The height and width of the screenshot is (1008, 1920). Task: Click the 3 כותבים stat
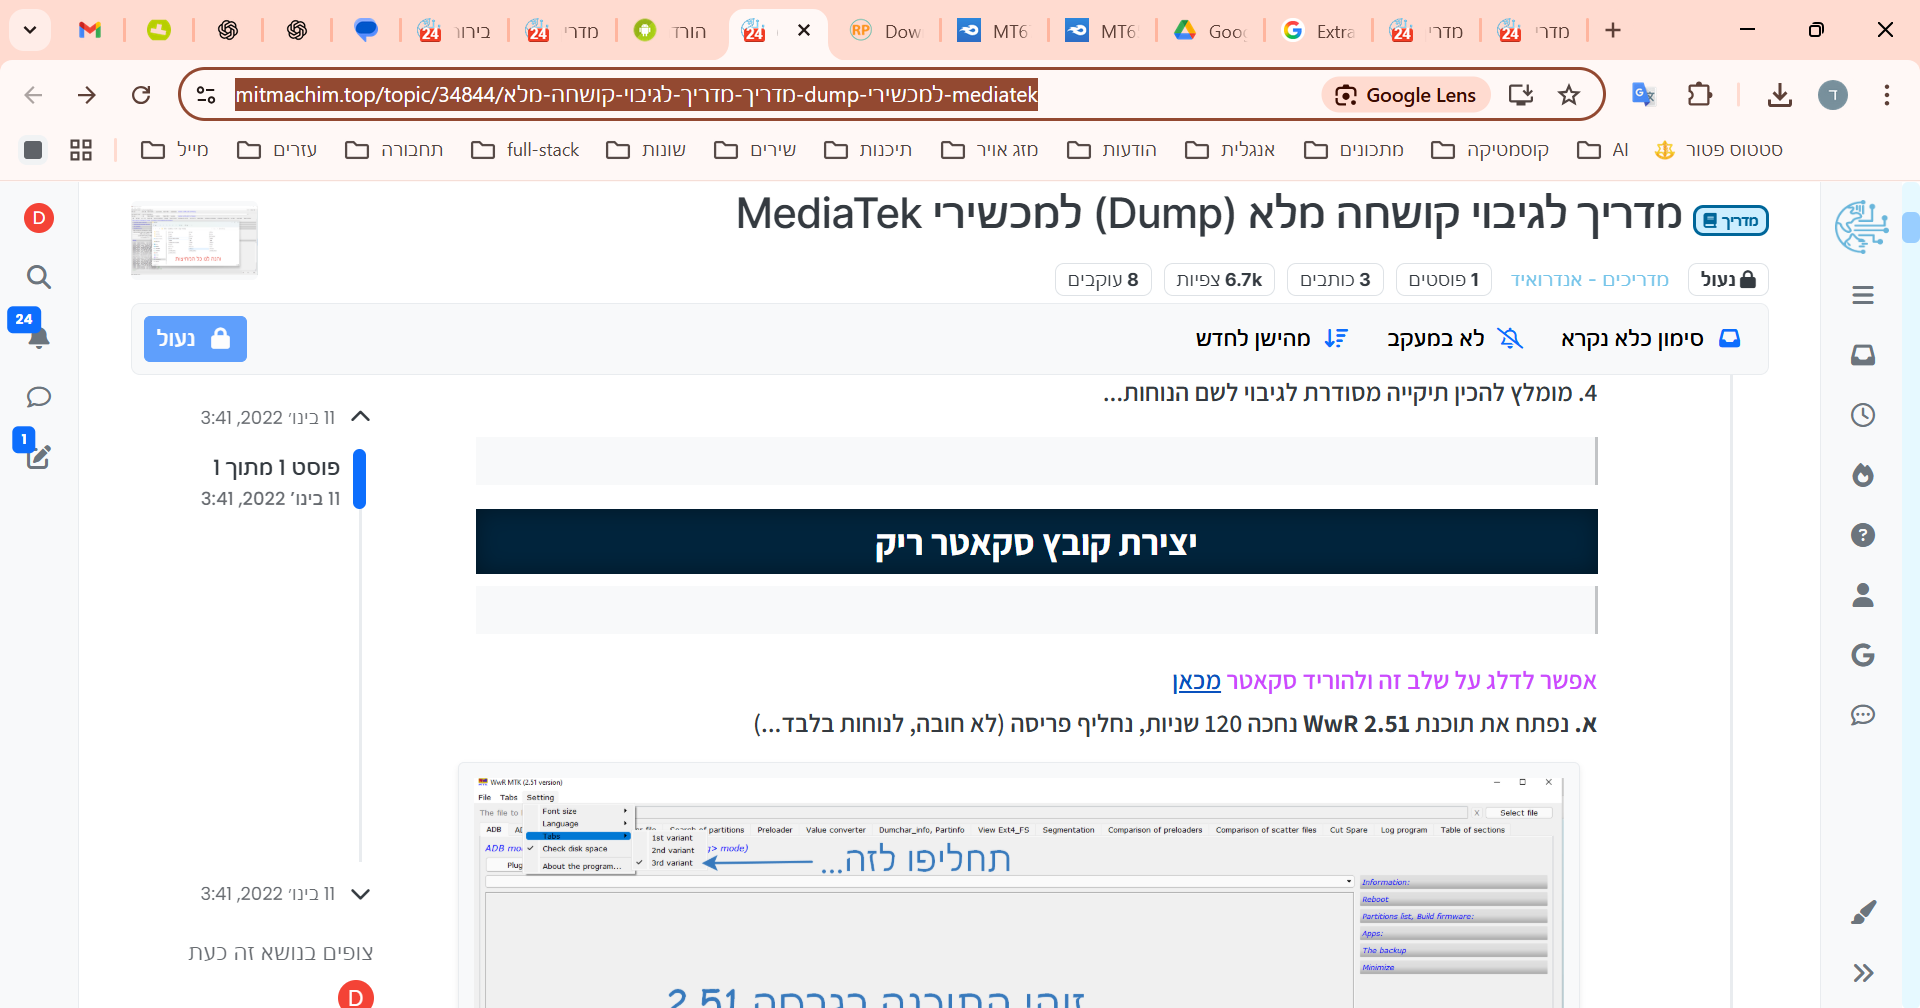1335,280
